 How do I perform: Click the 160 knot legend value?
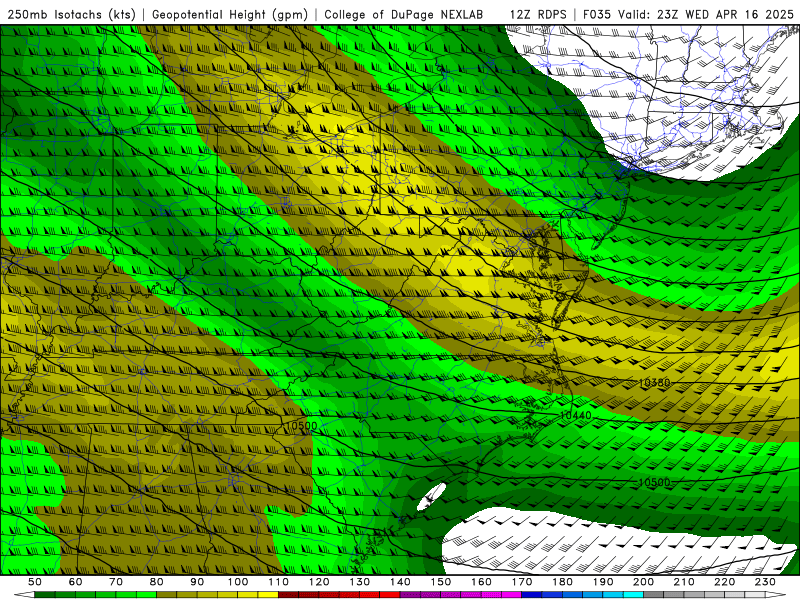click(x=482, y=582)
